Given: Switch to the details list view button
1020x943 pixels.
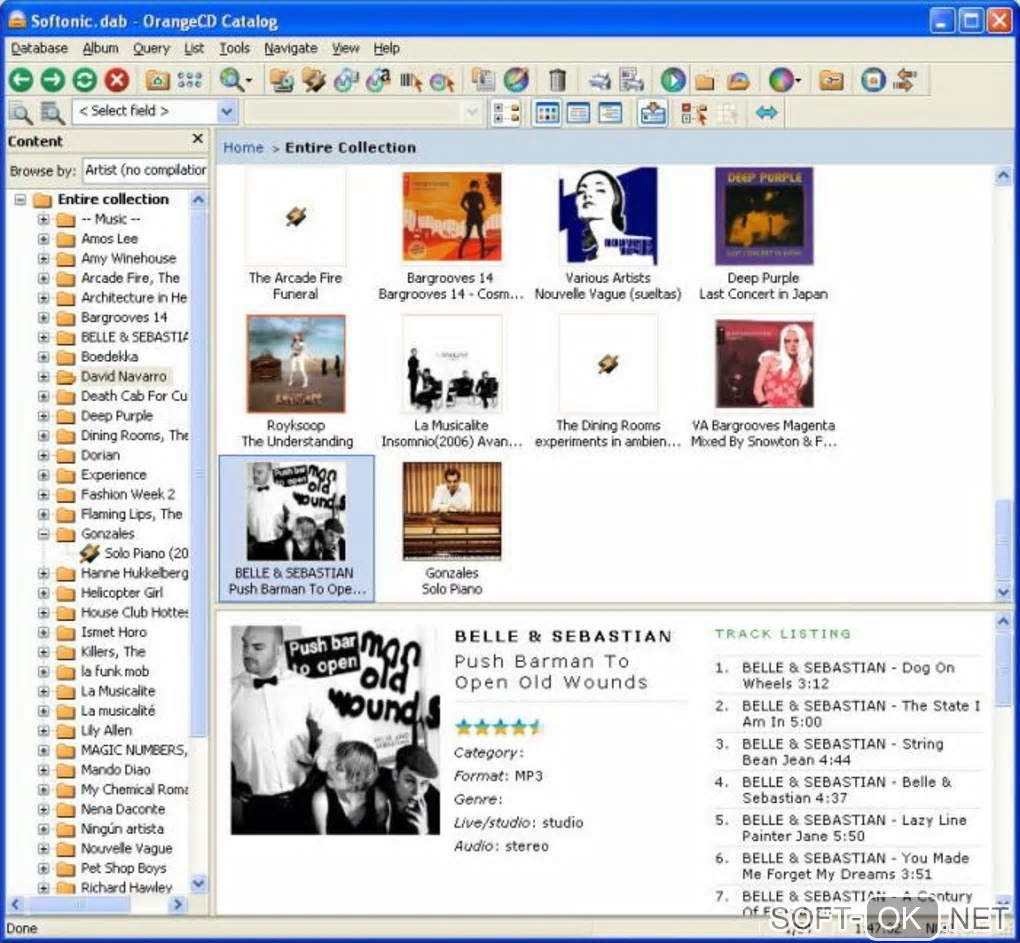Looking at the screenshot, I should tap(578, 113).
